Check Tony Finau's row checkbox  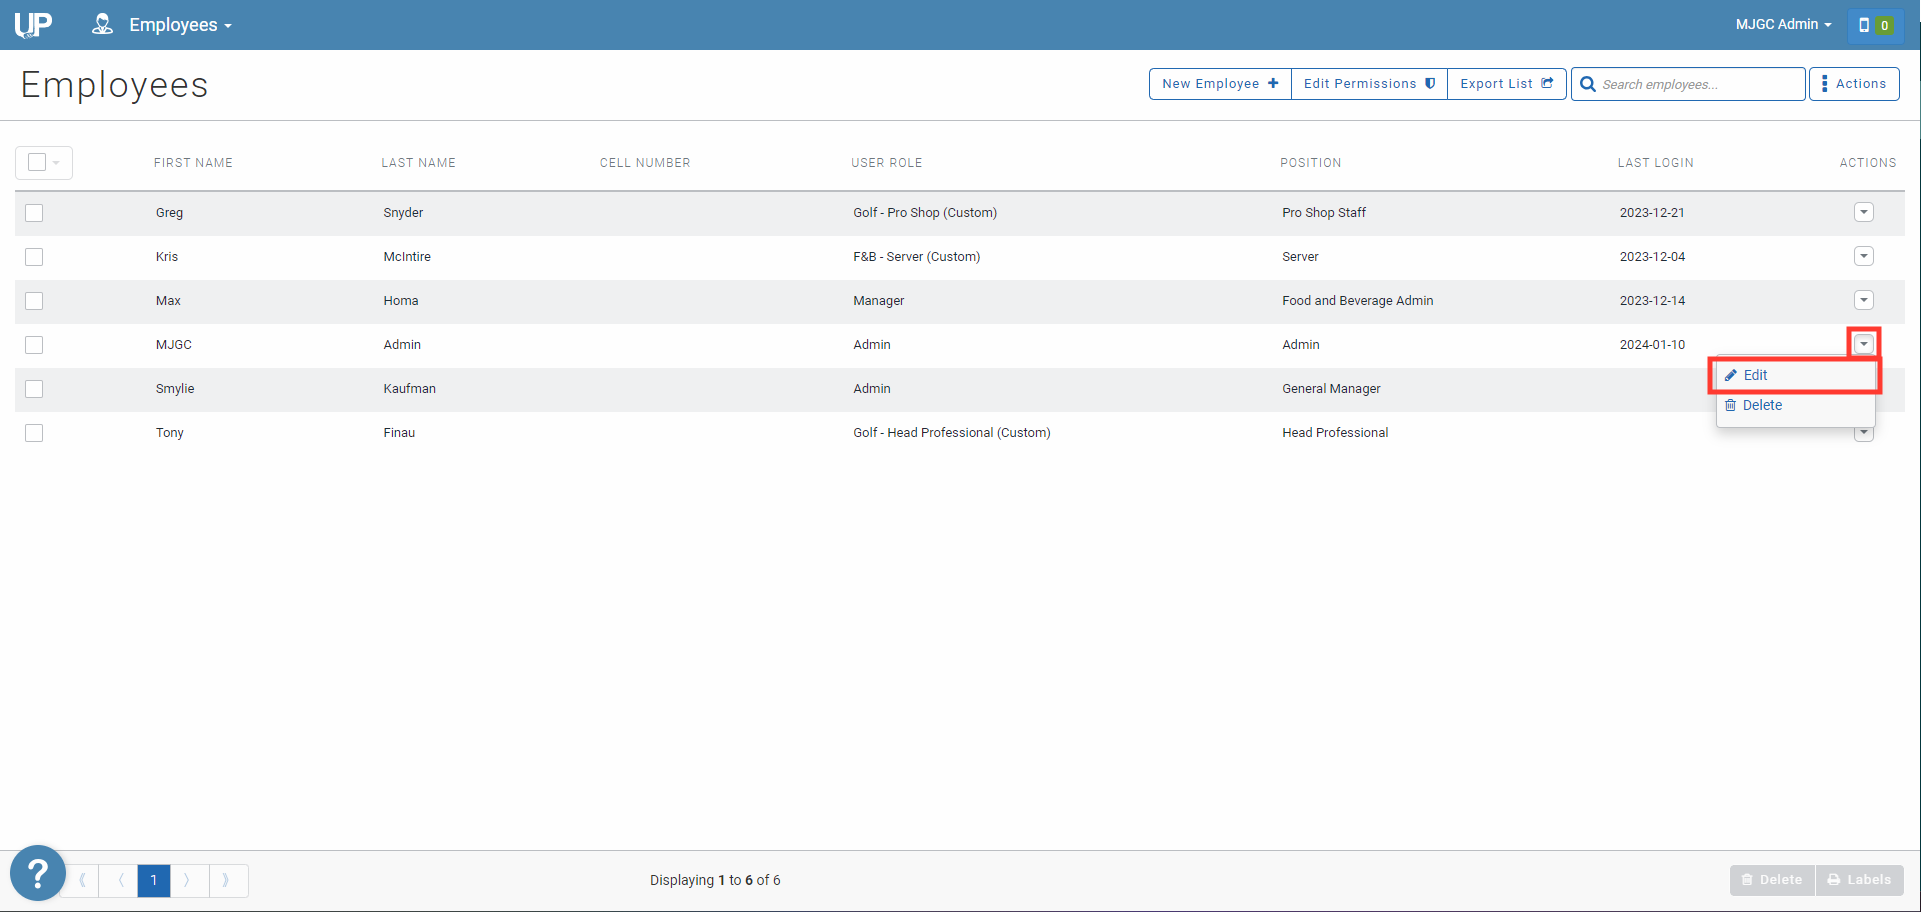(33, 432)
